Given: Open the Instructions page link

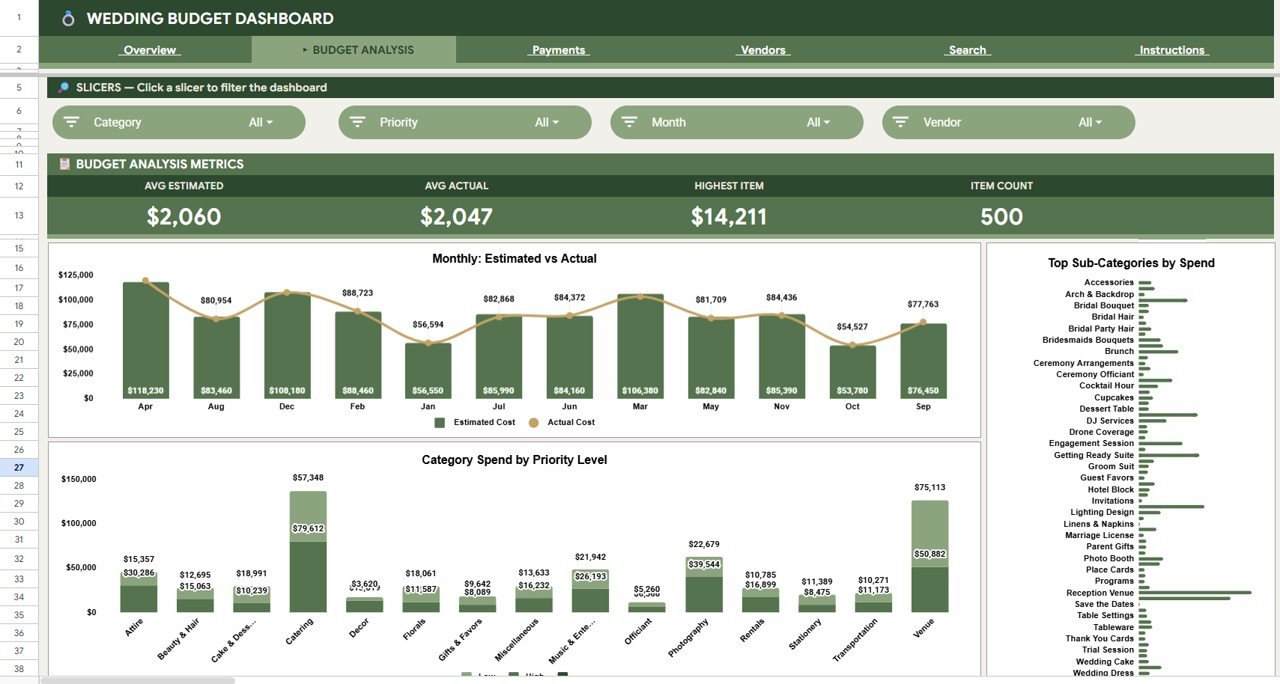Looking at the screenshot, I should pos(1170,49).
